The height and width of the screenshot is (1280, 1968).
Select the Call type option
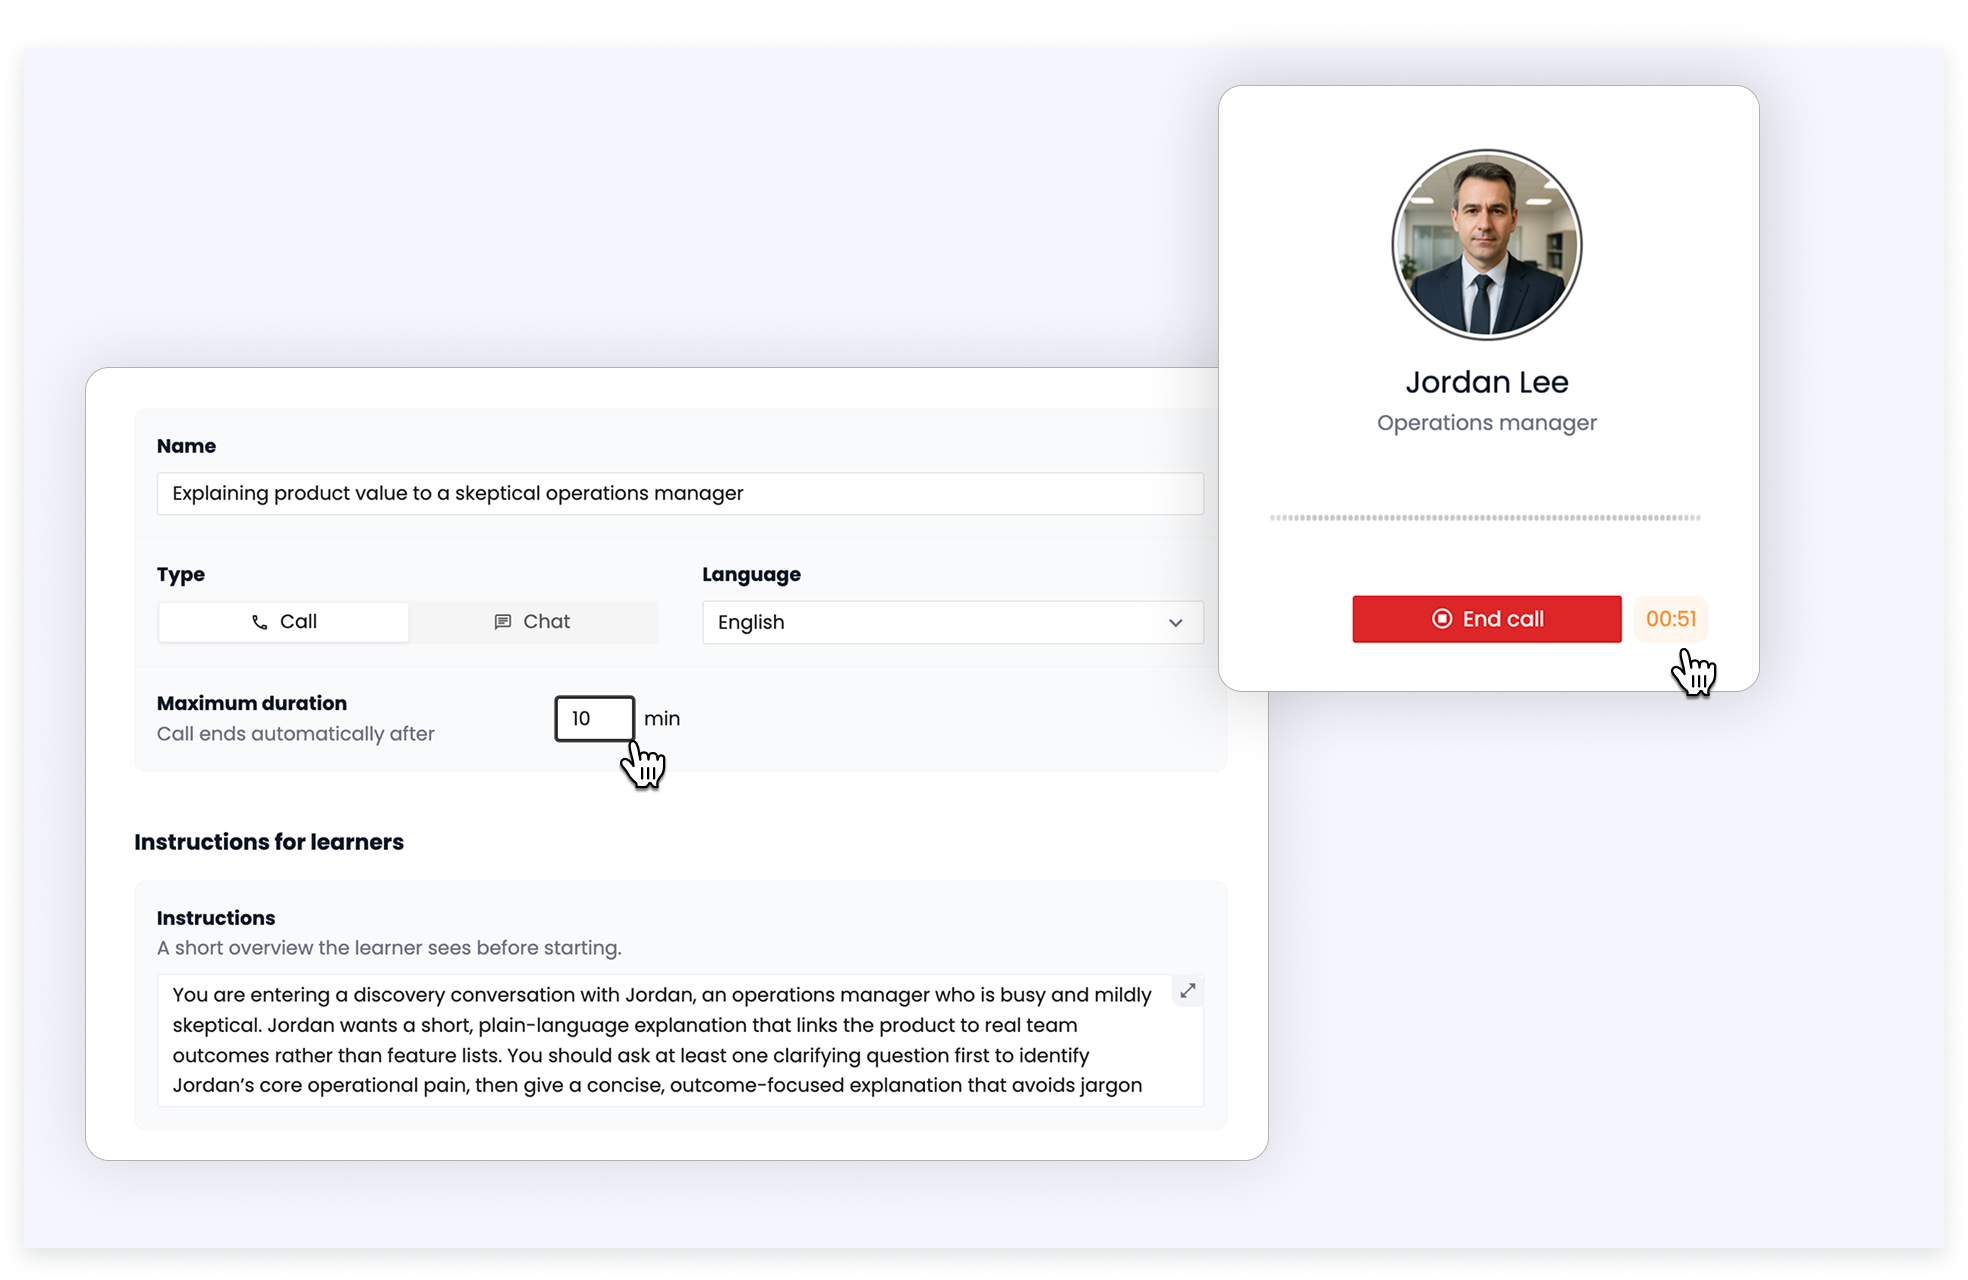pyautogui.click(x=283, y=622)
